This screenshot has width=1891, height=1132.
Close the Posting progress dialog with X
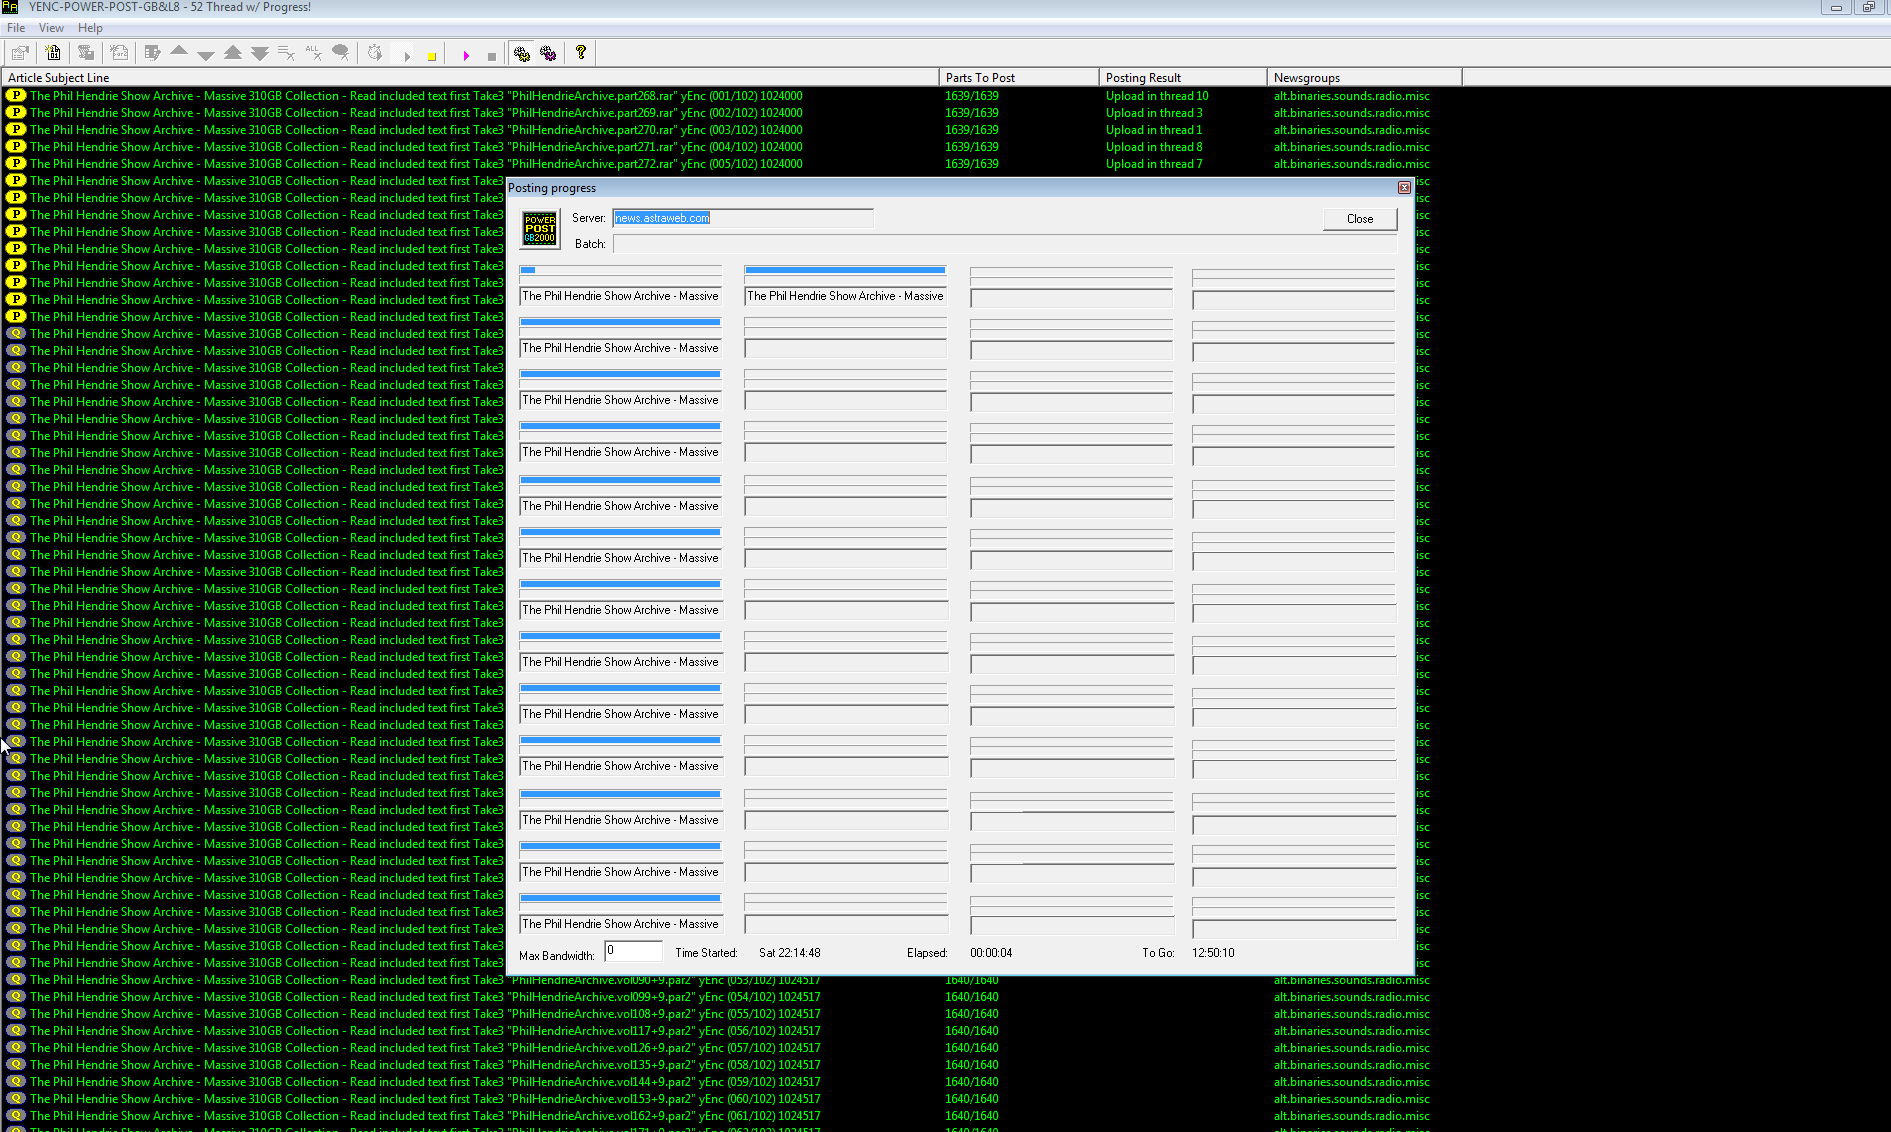[1404, 188]
